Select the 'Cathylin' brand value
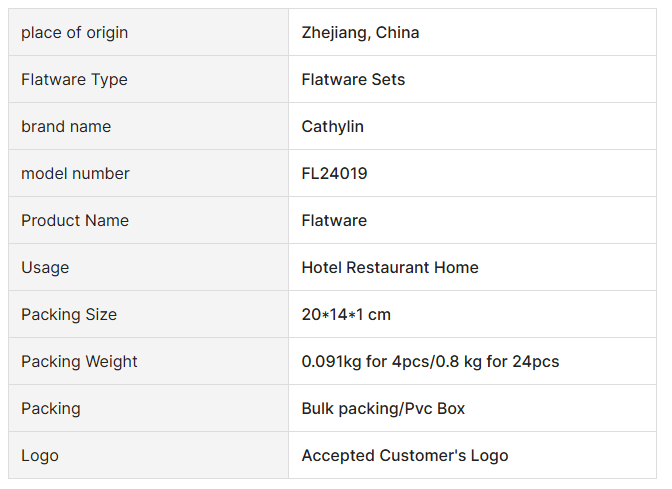Image resolution: width=672 pixels, height=489 pixels. coord(332,127)
